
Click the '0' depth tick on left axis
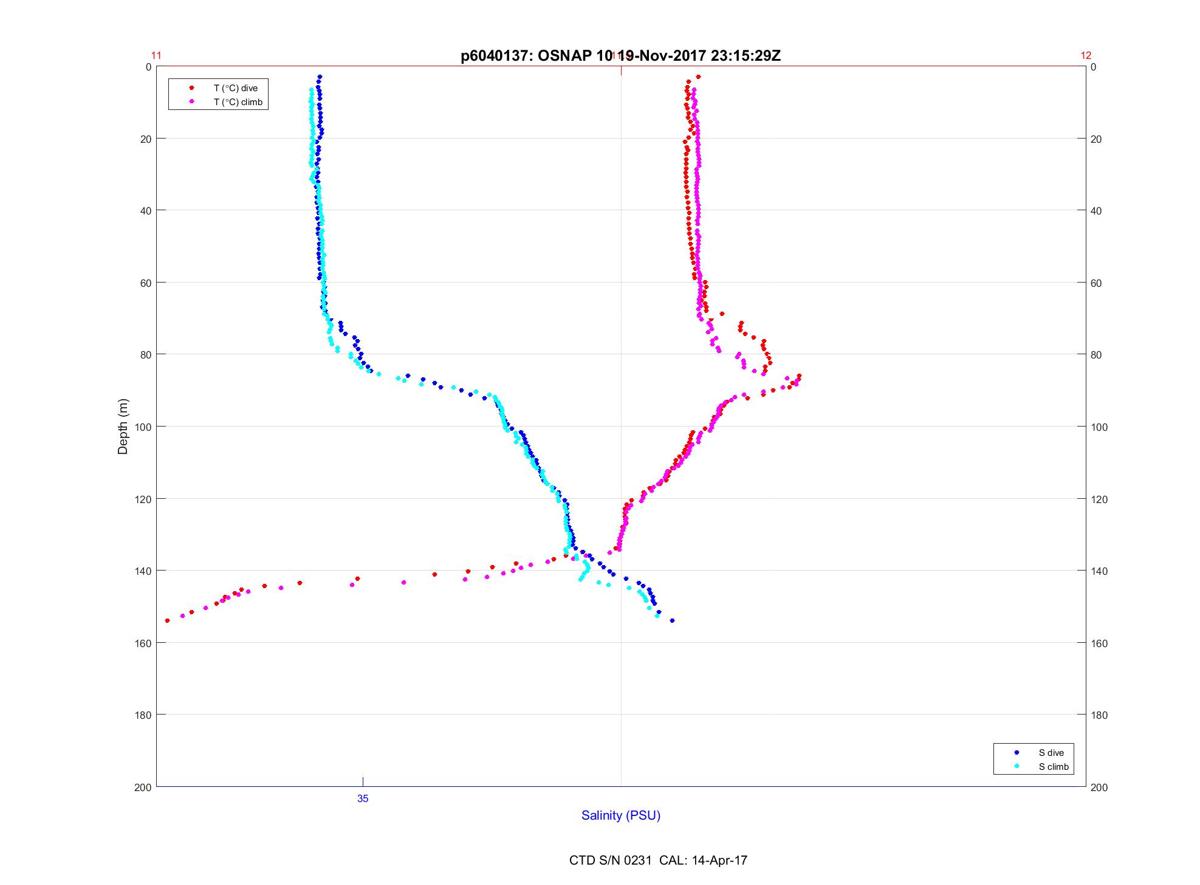(x=148, y=67)
